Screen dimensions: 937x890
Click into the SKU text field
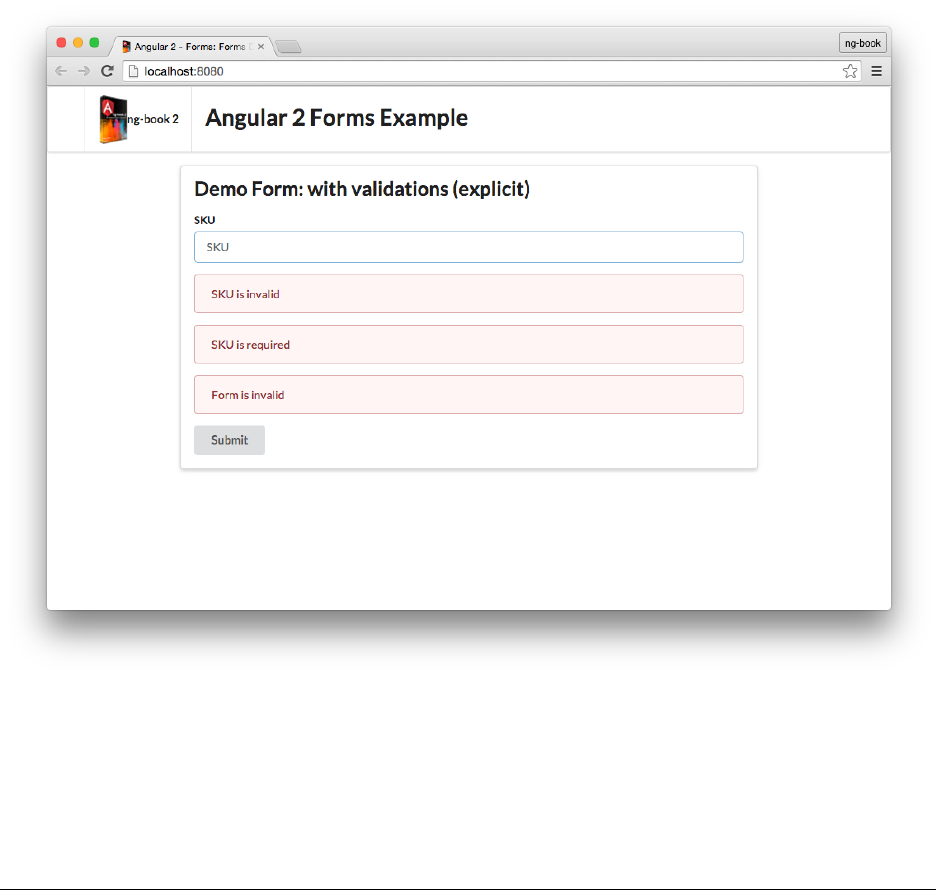468,247
